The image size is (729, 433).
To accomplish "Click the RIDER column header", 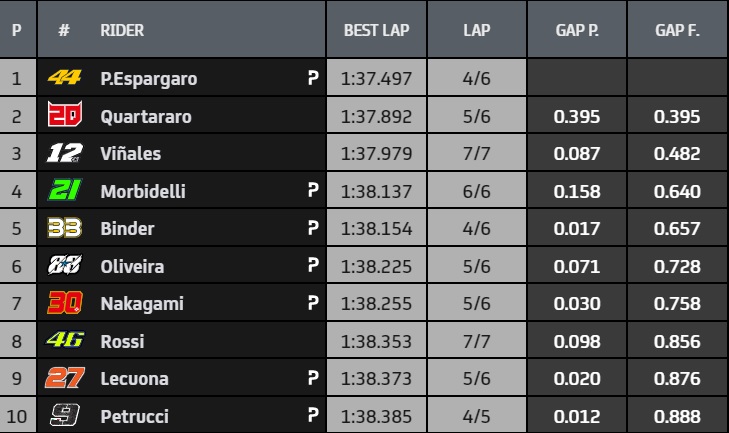I will click(122, 30).
